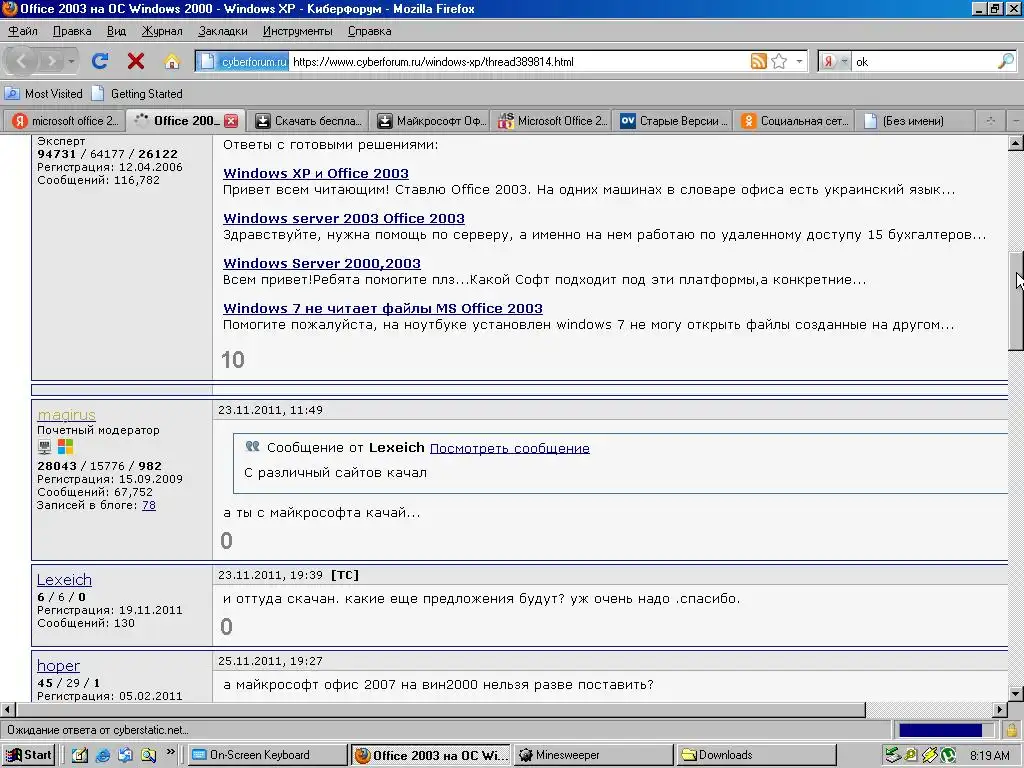Open the Most Visited bookmarks folder
This screenshot has width=1024, height=768.
(x=44, y=93)
